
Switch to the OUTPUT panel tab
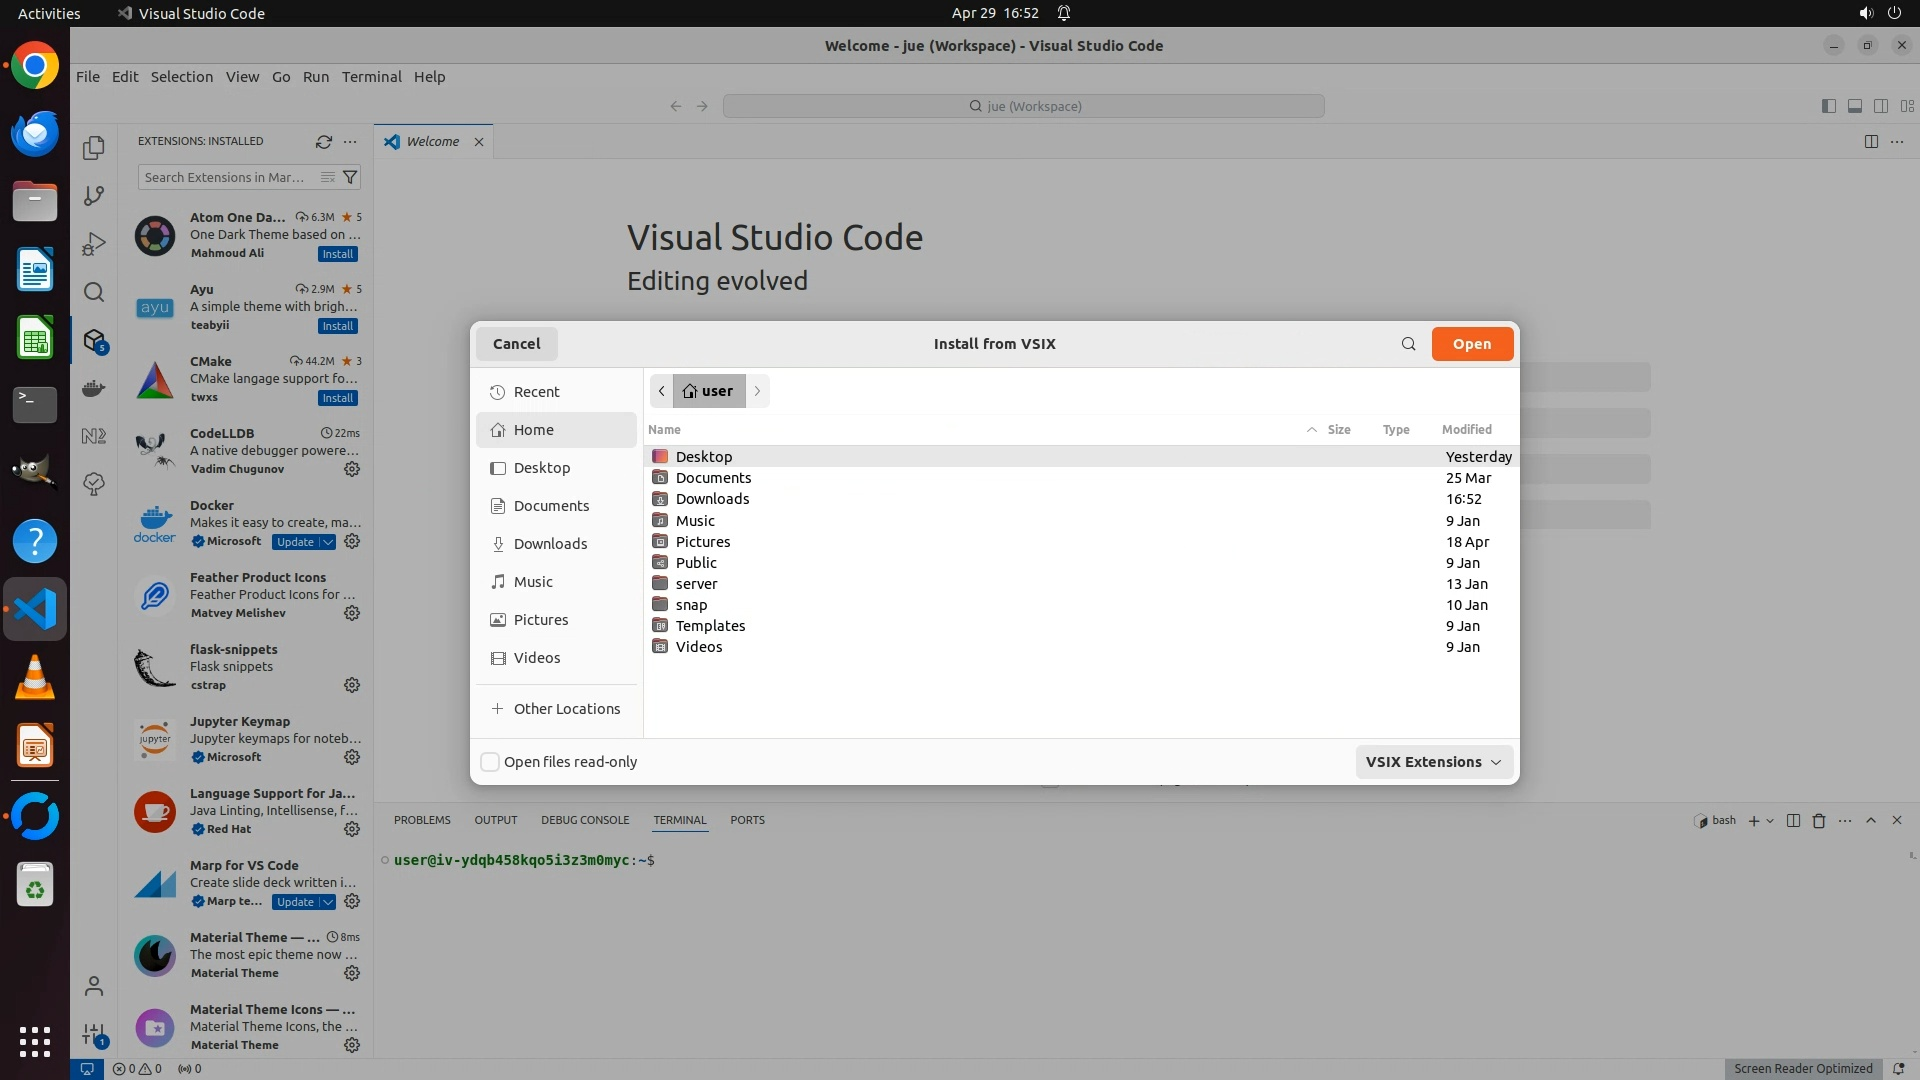495,820
